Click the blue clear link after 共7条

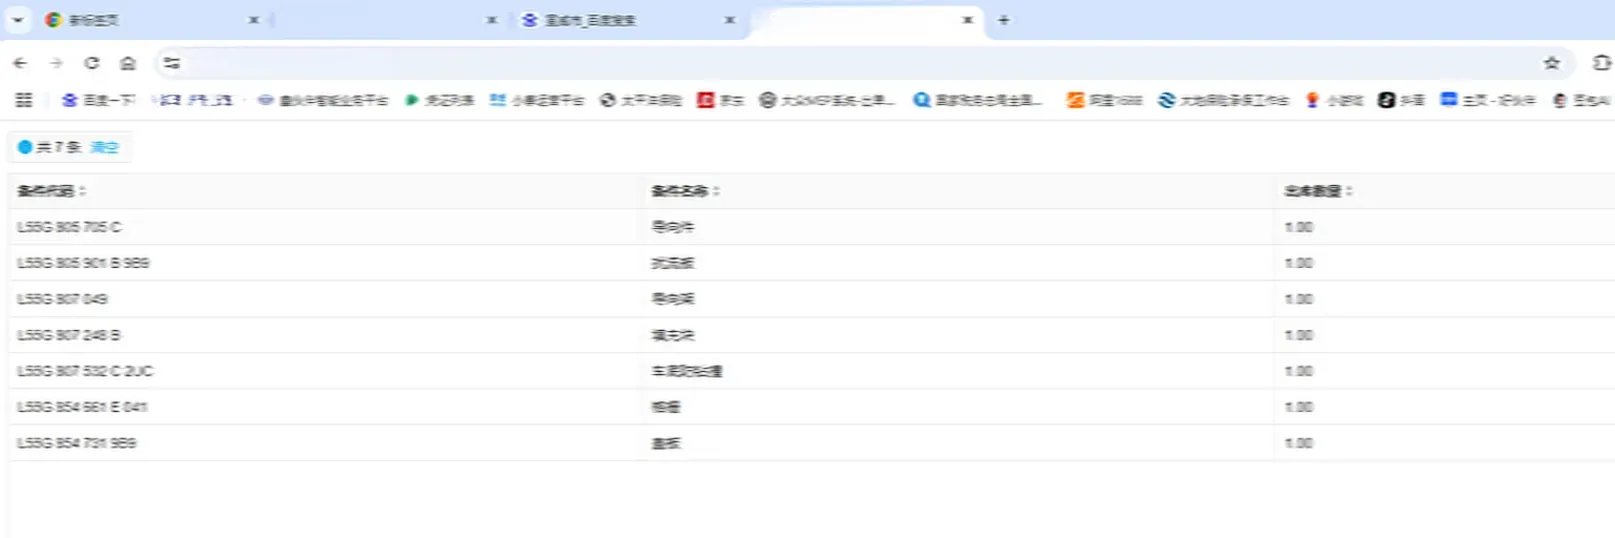(104, 147)
